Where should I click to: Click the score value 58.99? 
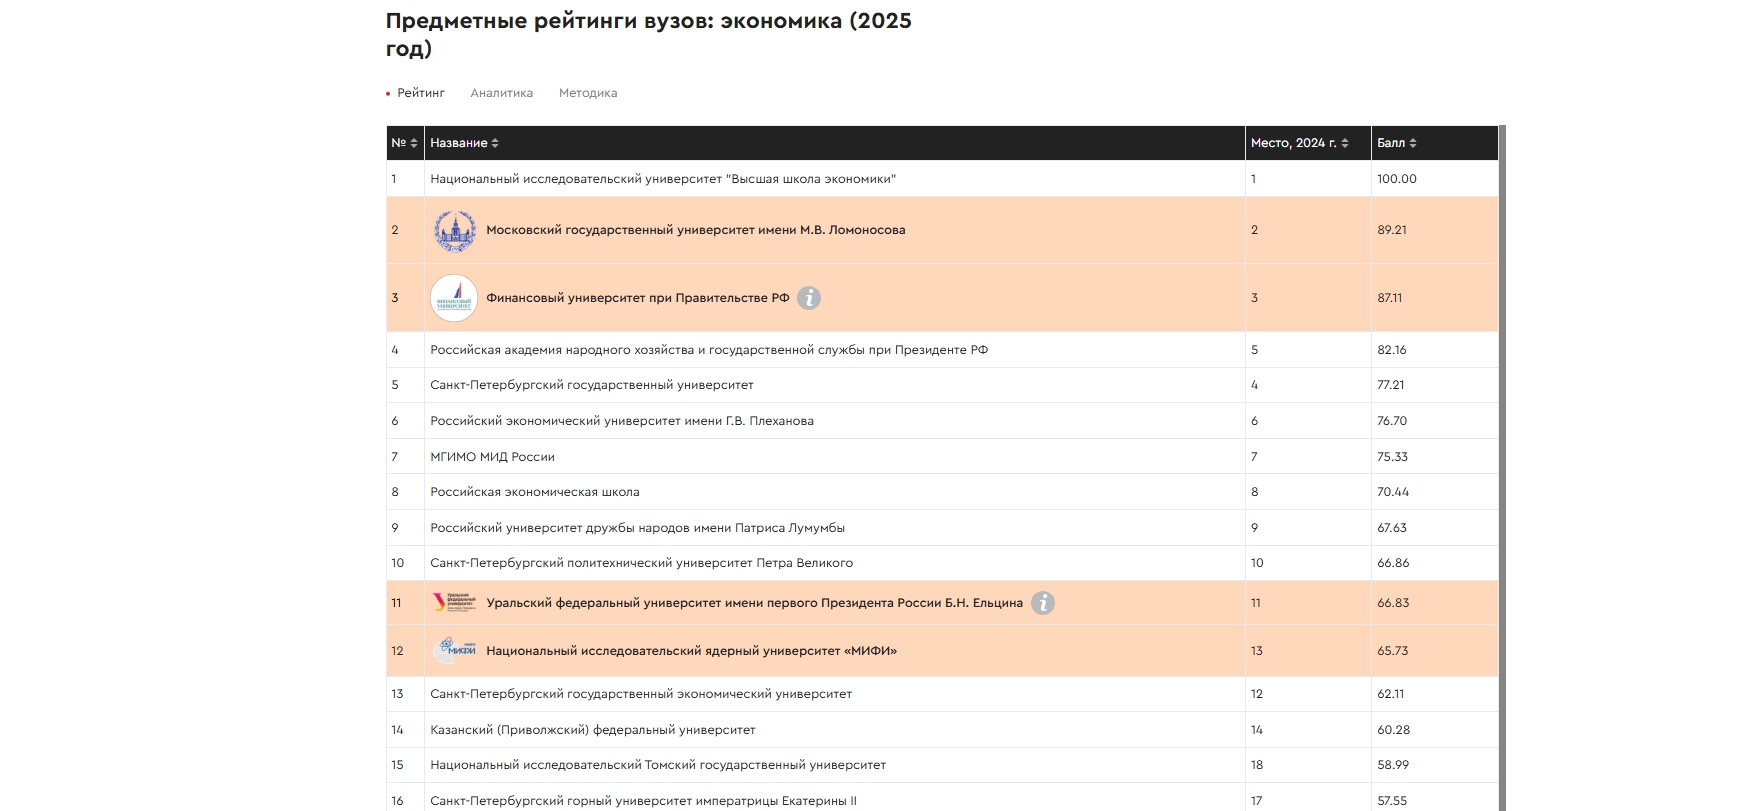click(1393, 765)
